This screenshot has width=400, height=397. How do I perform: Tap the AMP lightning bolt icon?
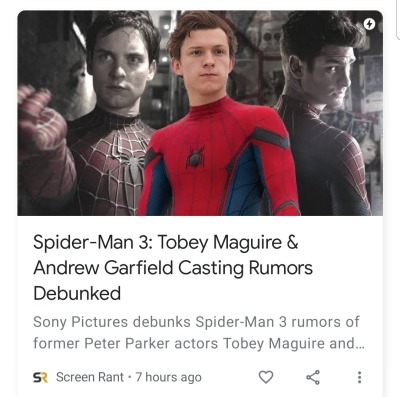pos(369,24)
